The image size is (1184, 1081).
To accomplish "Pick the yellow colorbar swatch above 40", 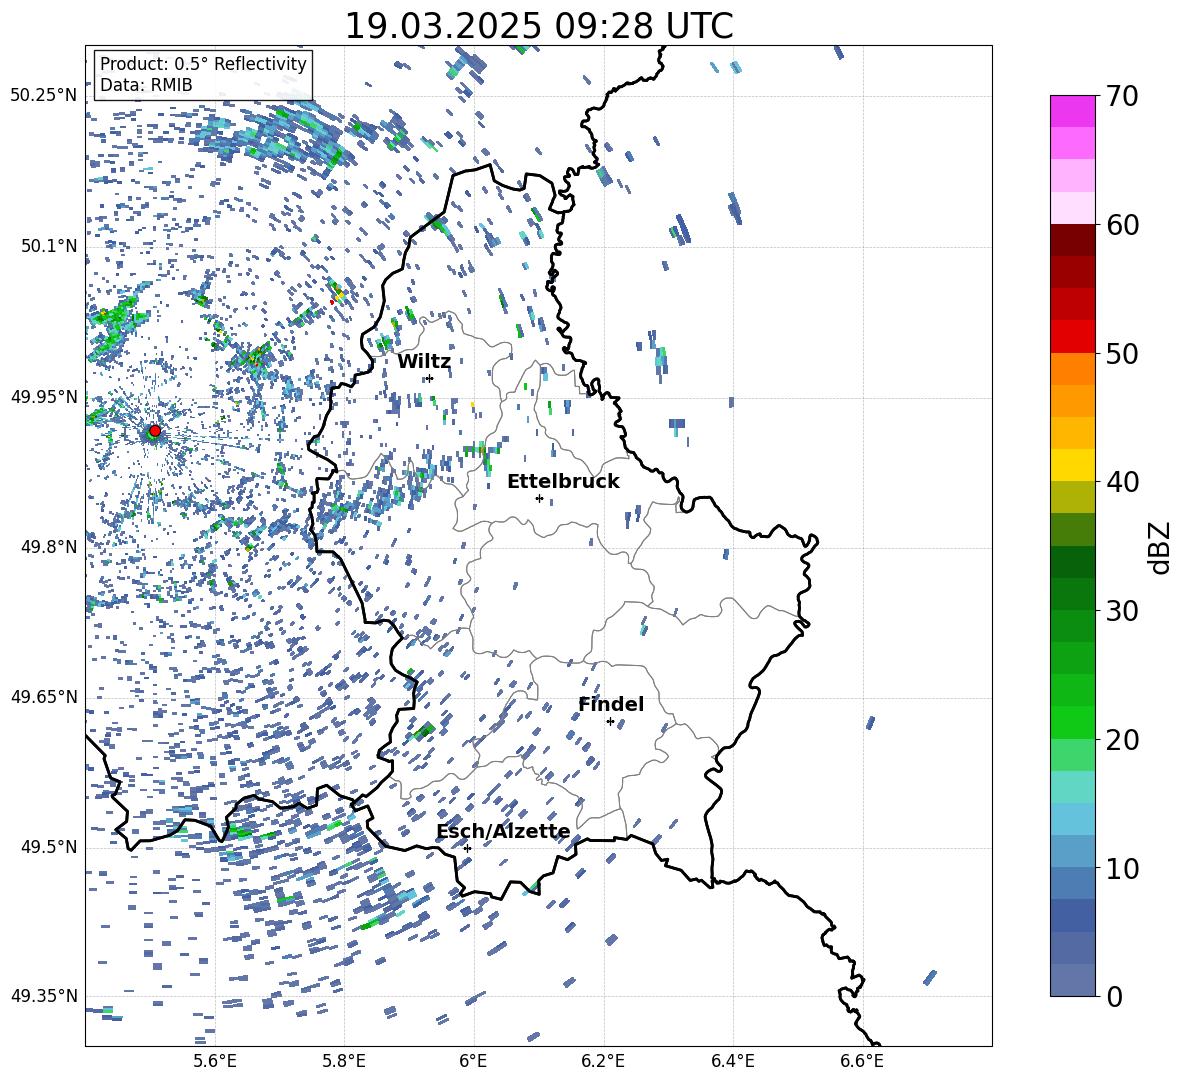I will 1073,466.
